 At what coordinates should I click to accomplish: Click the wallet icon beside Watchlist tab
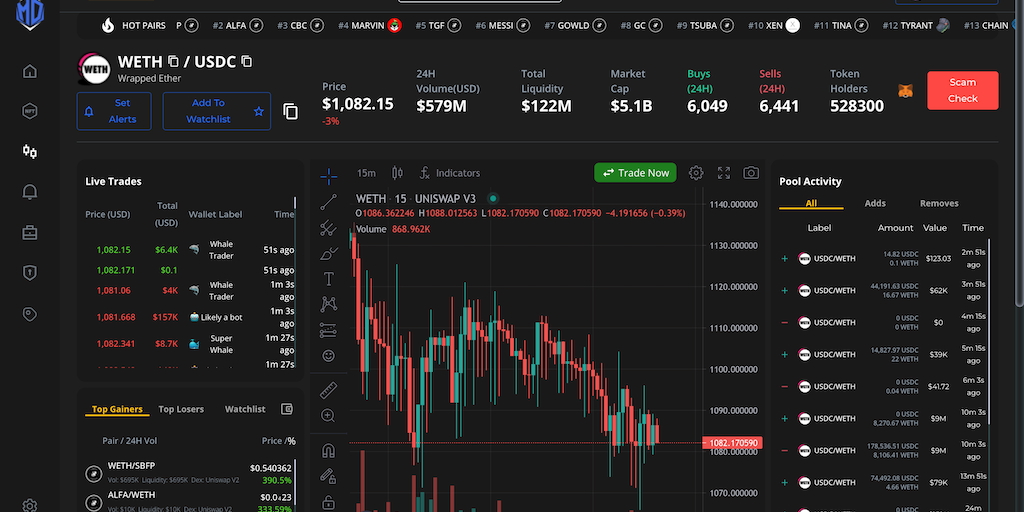point(287,409)
